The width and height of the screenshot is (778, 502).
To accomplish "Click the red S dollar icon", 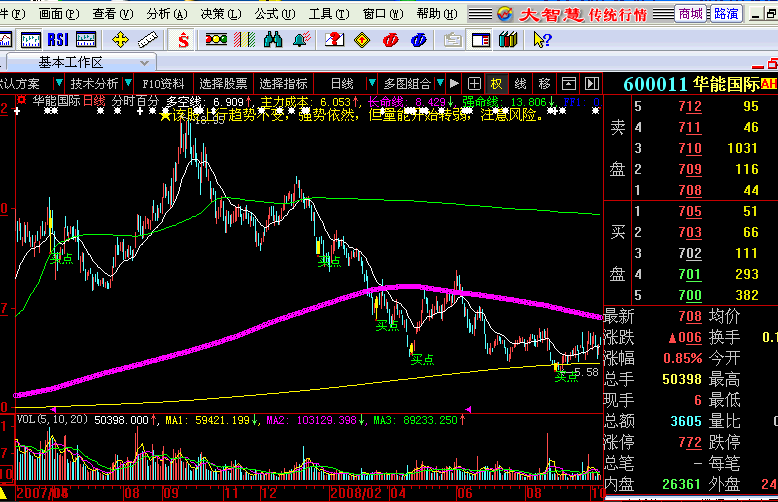I will coord(183,40).
